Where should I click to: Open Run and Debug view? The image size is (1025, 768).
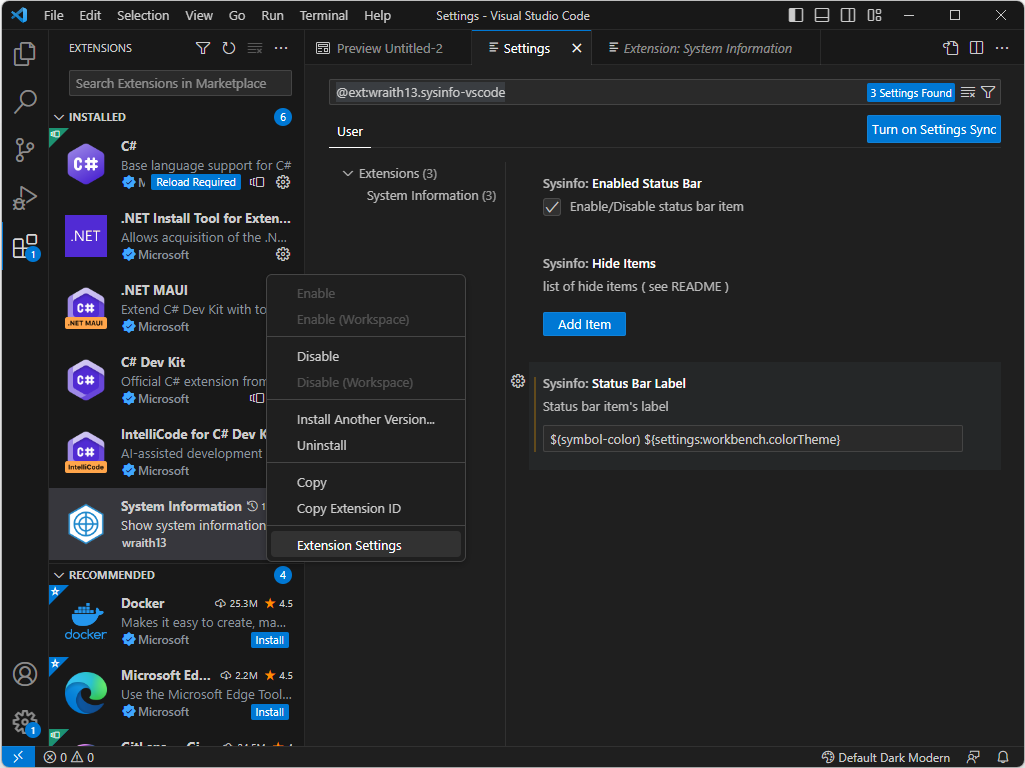(25, 198)
